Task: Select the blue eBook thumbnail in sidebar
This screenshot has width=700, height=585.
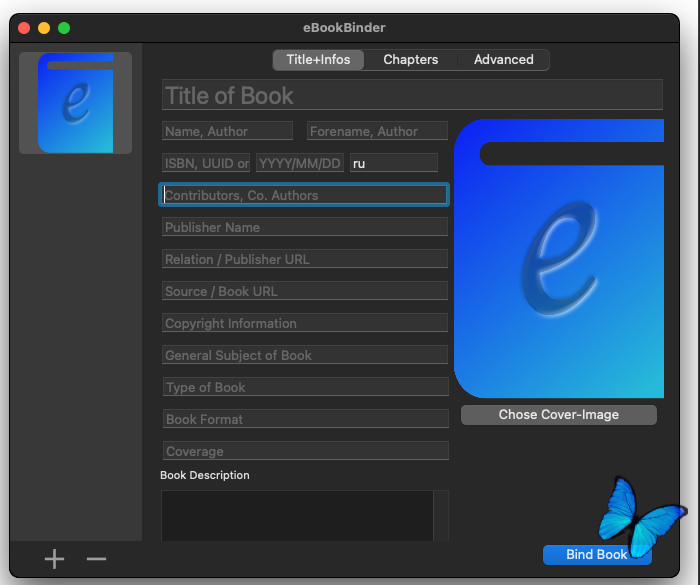Action: 75,103
